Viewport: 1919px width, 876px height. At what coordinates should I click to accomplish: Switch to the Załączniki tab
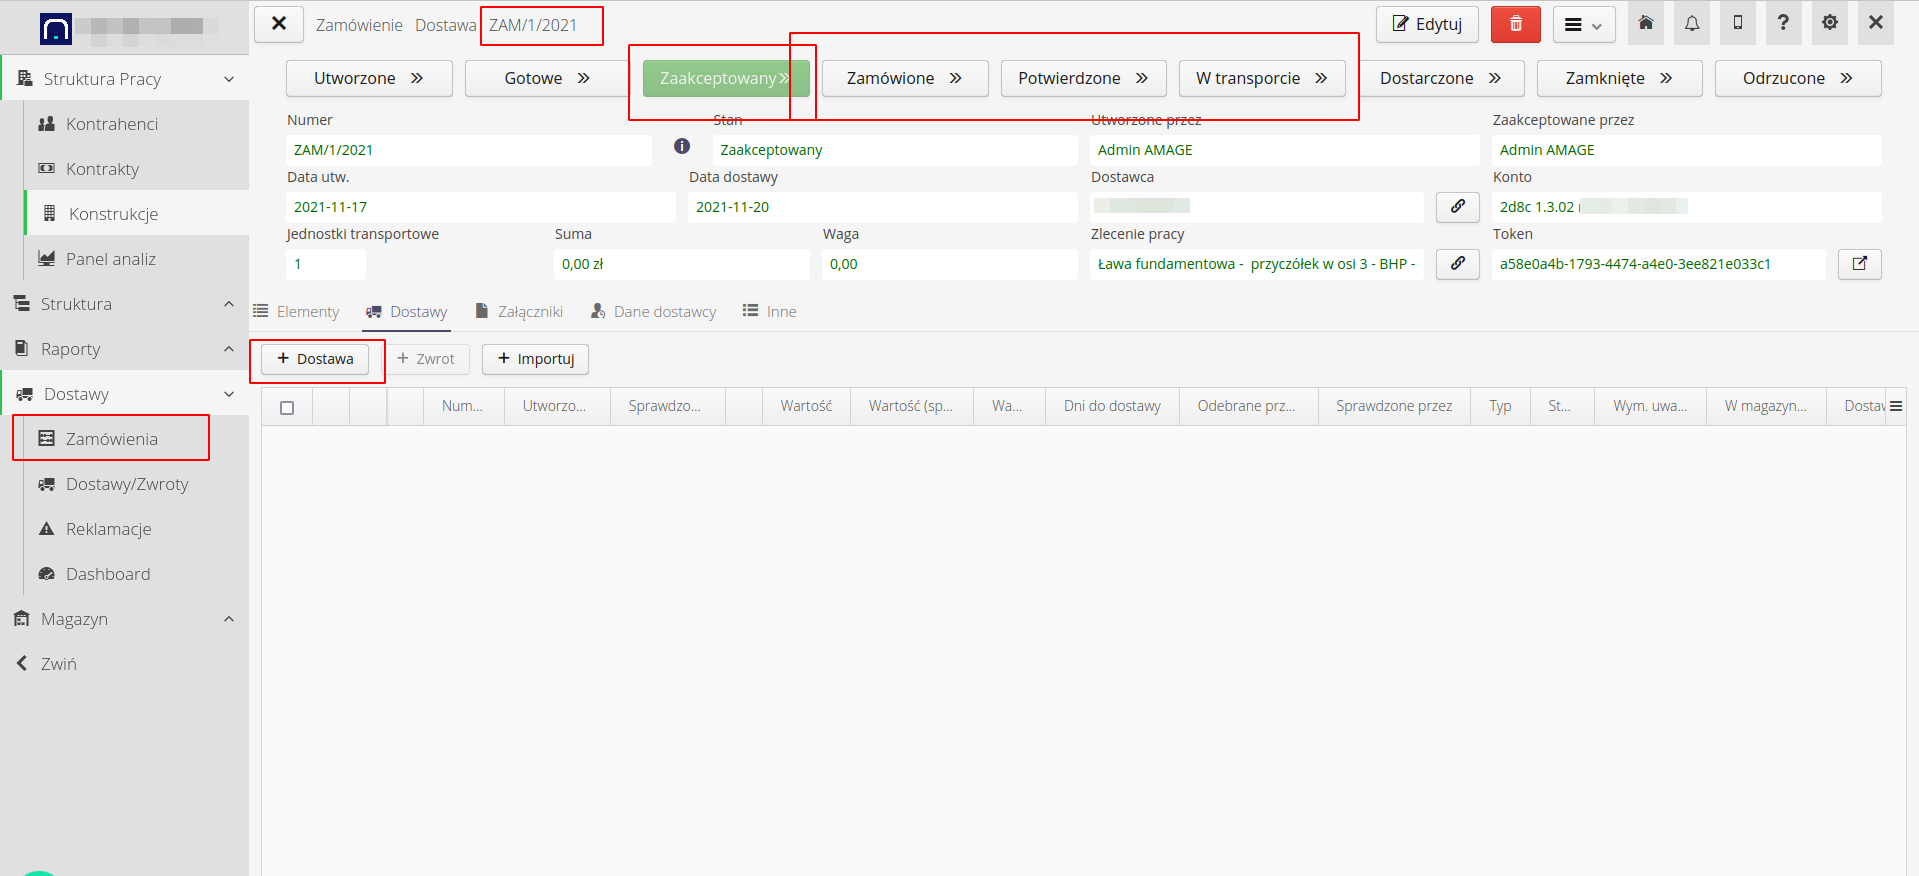point(519,312)
